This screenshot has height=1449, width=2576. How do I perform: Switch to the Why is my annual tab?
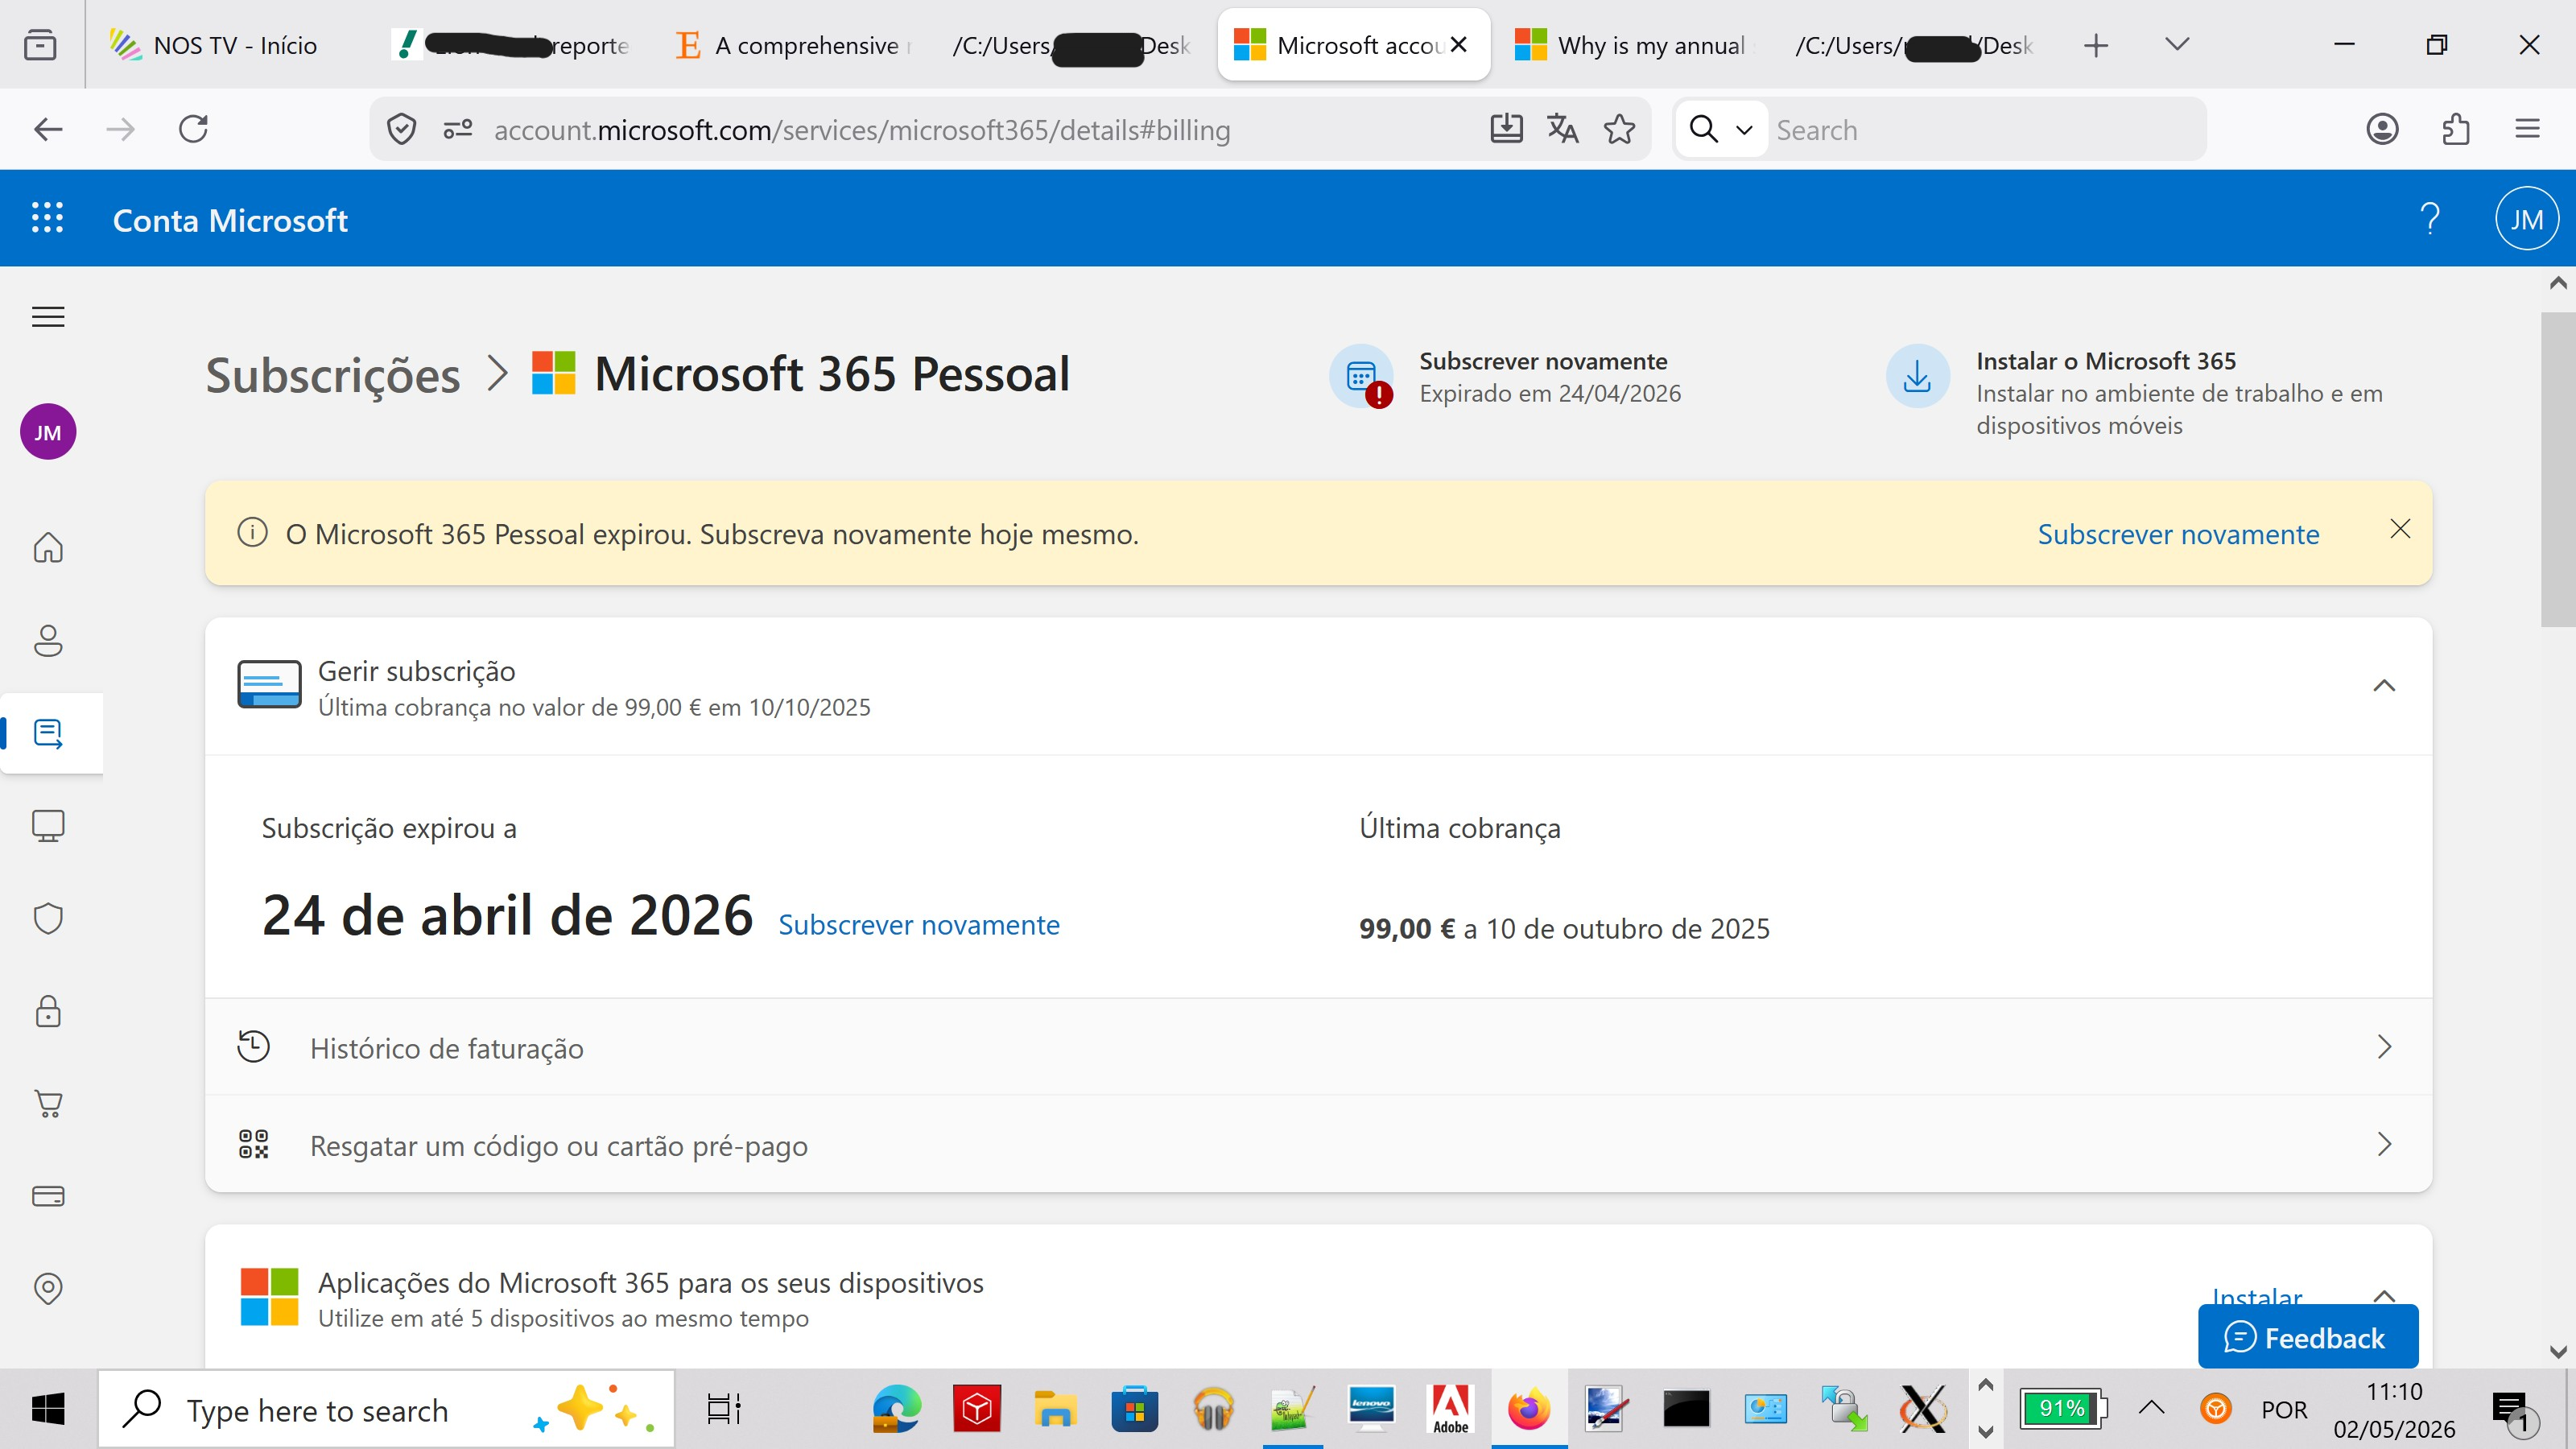[x=1633, y=45]
